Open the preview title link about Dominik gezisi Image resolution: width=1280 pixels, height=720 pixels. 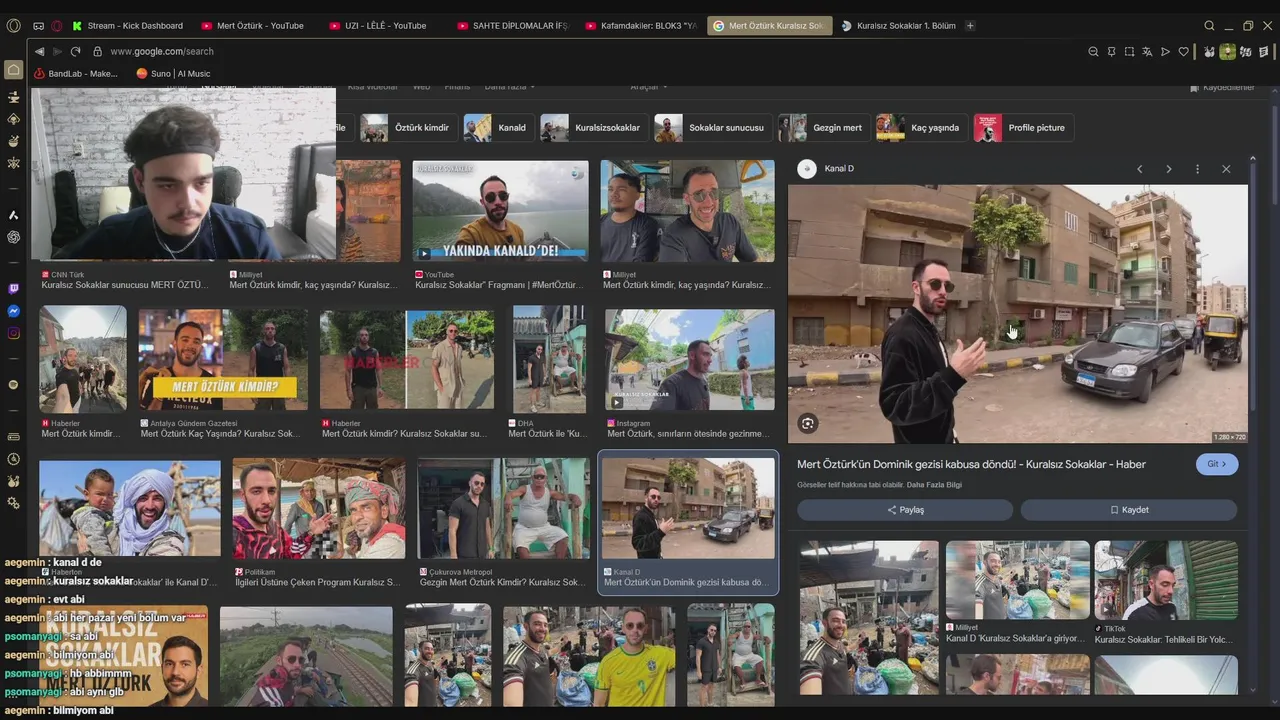pyautogui.click(x=971, y=464)
